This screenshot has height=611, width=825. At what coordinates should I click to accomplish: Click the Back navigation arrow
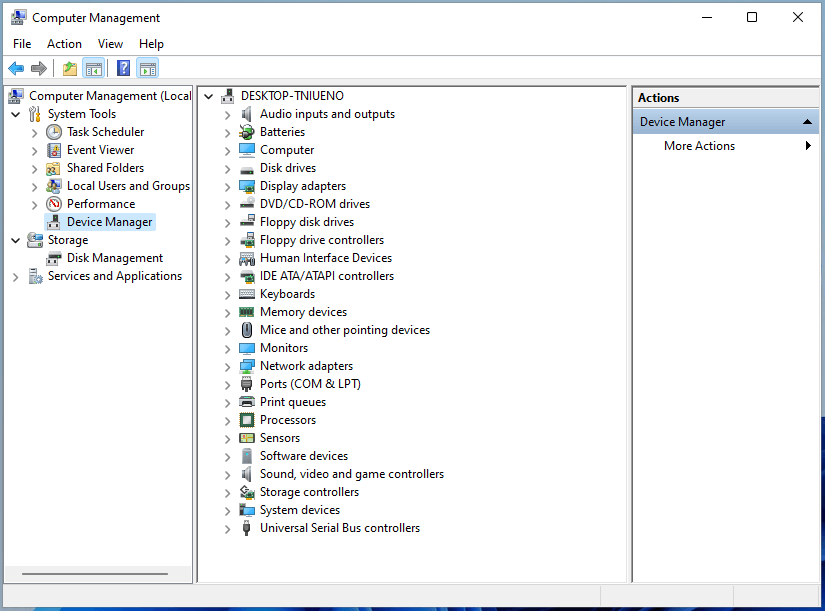[17, 68]
